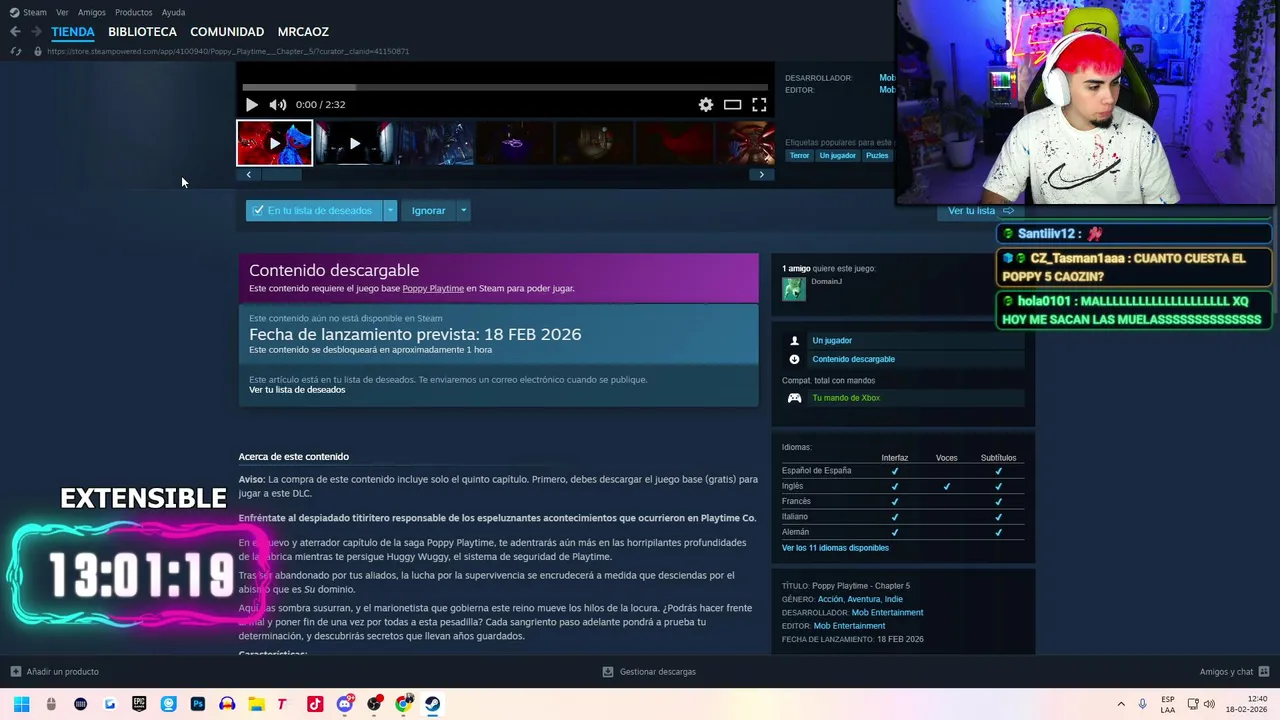Open the 'Un jugador' popular tag

pos(837,155)
